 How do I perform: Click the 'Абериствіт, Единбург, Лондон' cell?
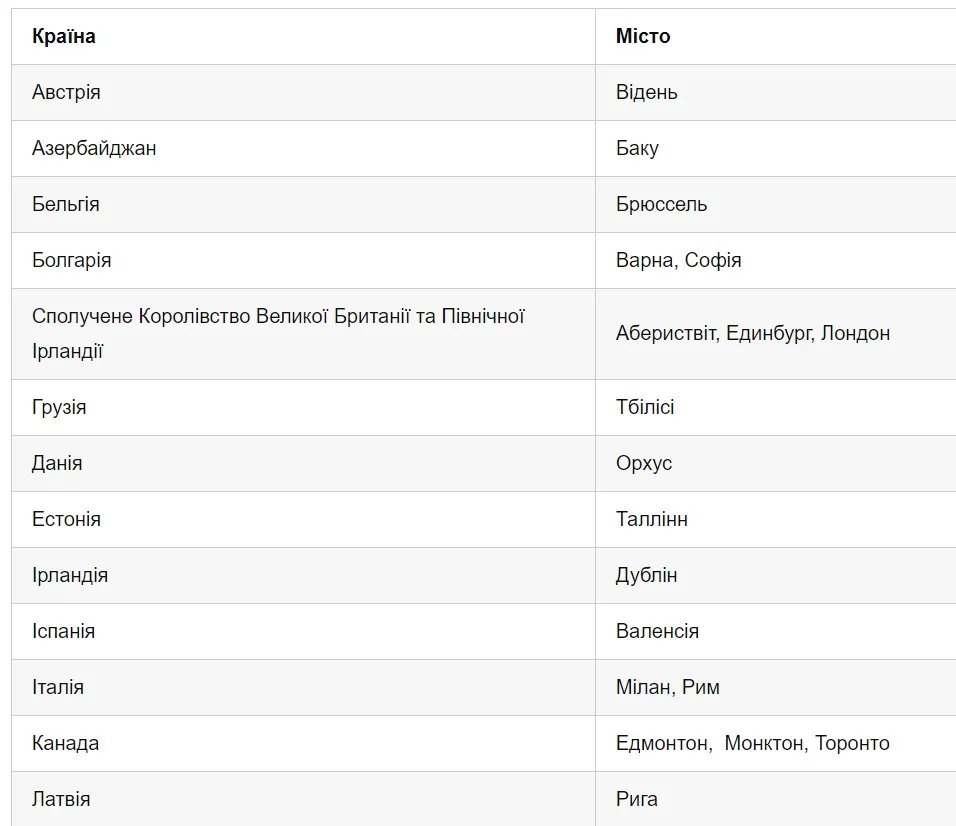(753, 333)
